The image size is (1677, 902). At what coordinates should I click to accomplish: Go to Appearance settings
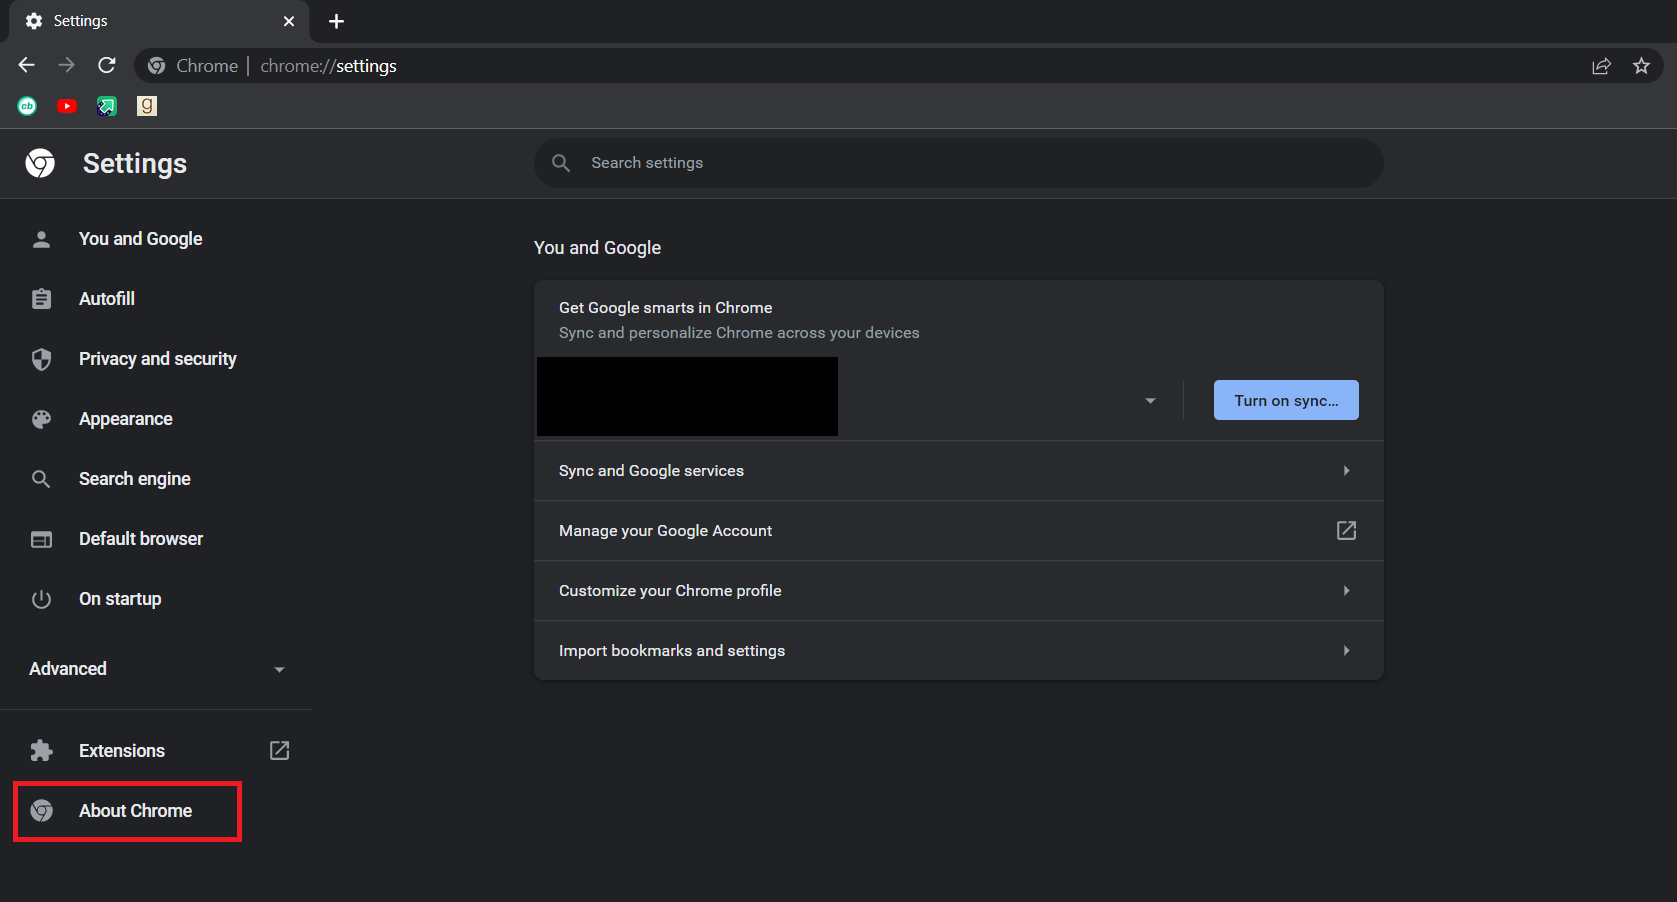click(126, 419)
